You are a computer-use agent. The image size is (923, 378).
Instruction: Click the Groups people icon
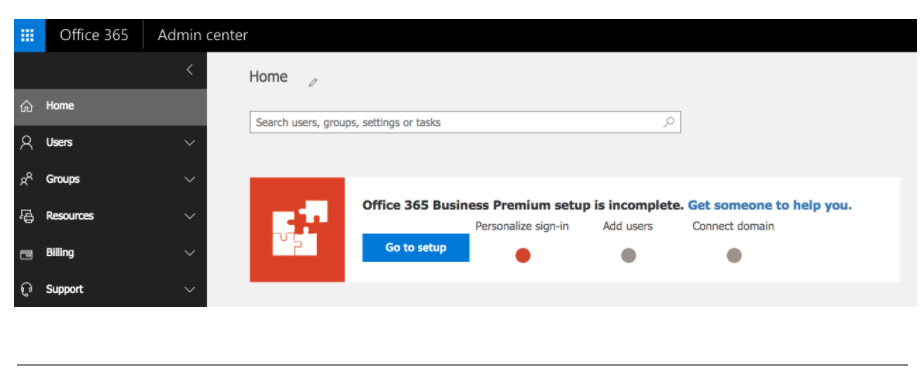[26, 180]
